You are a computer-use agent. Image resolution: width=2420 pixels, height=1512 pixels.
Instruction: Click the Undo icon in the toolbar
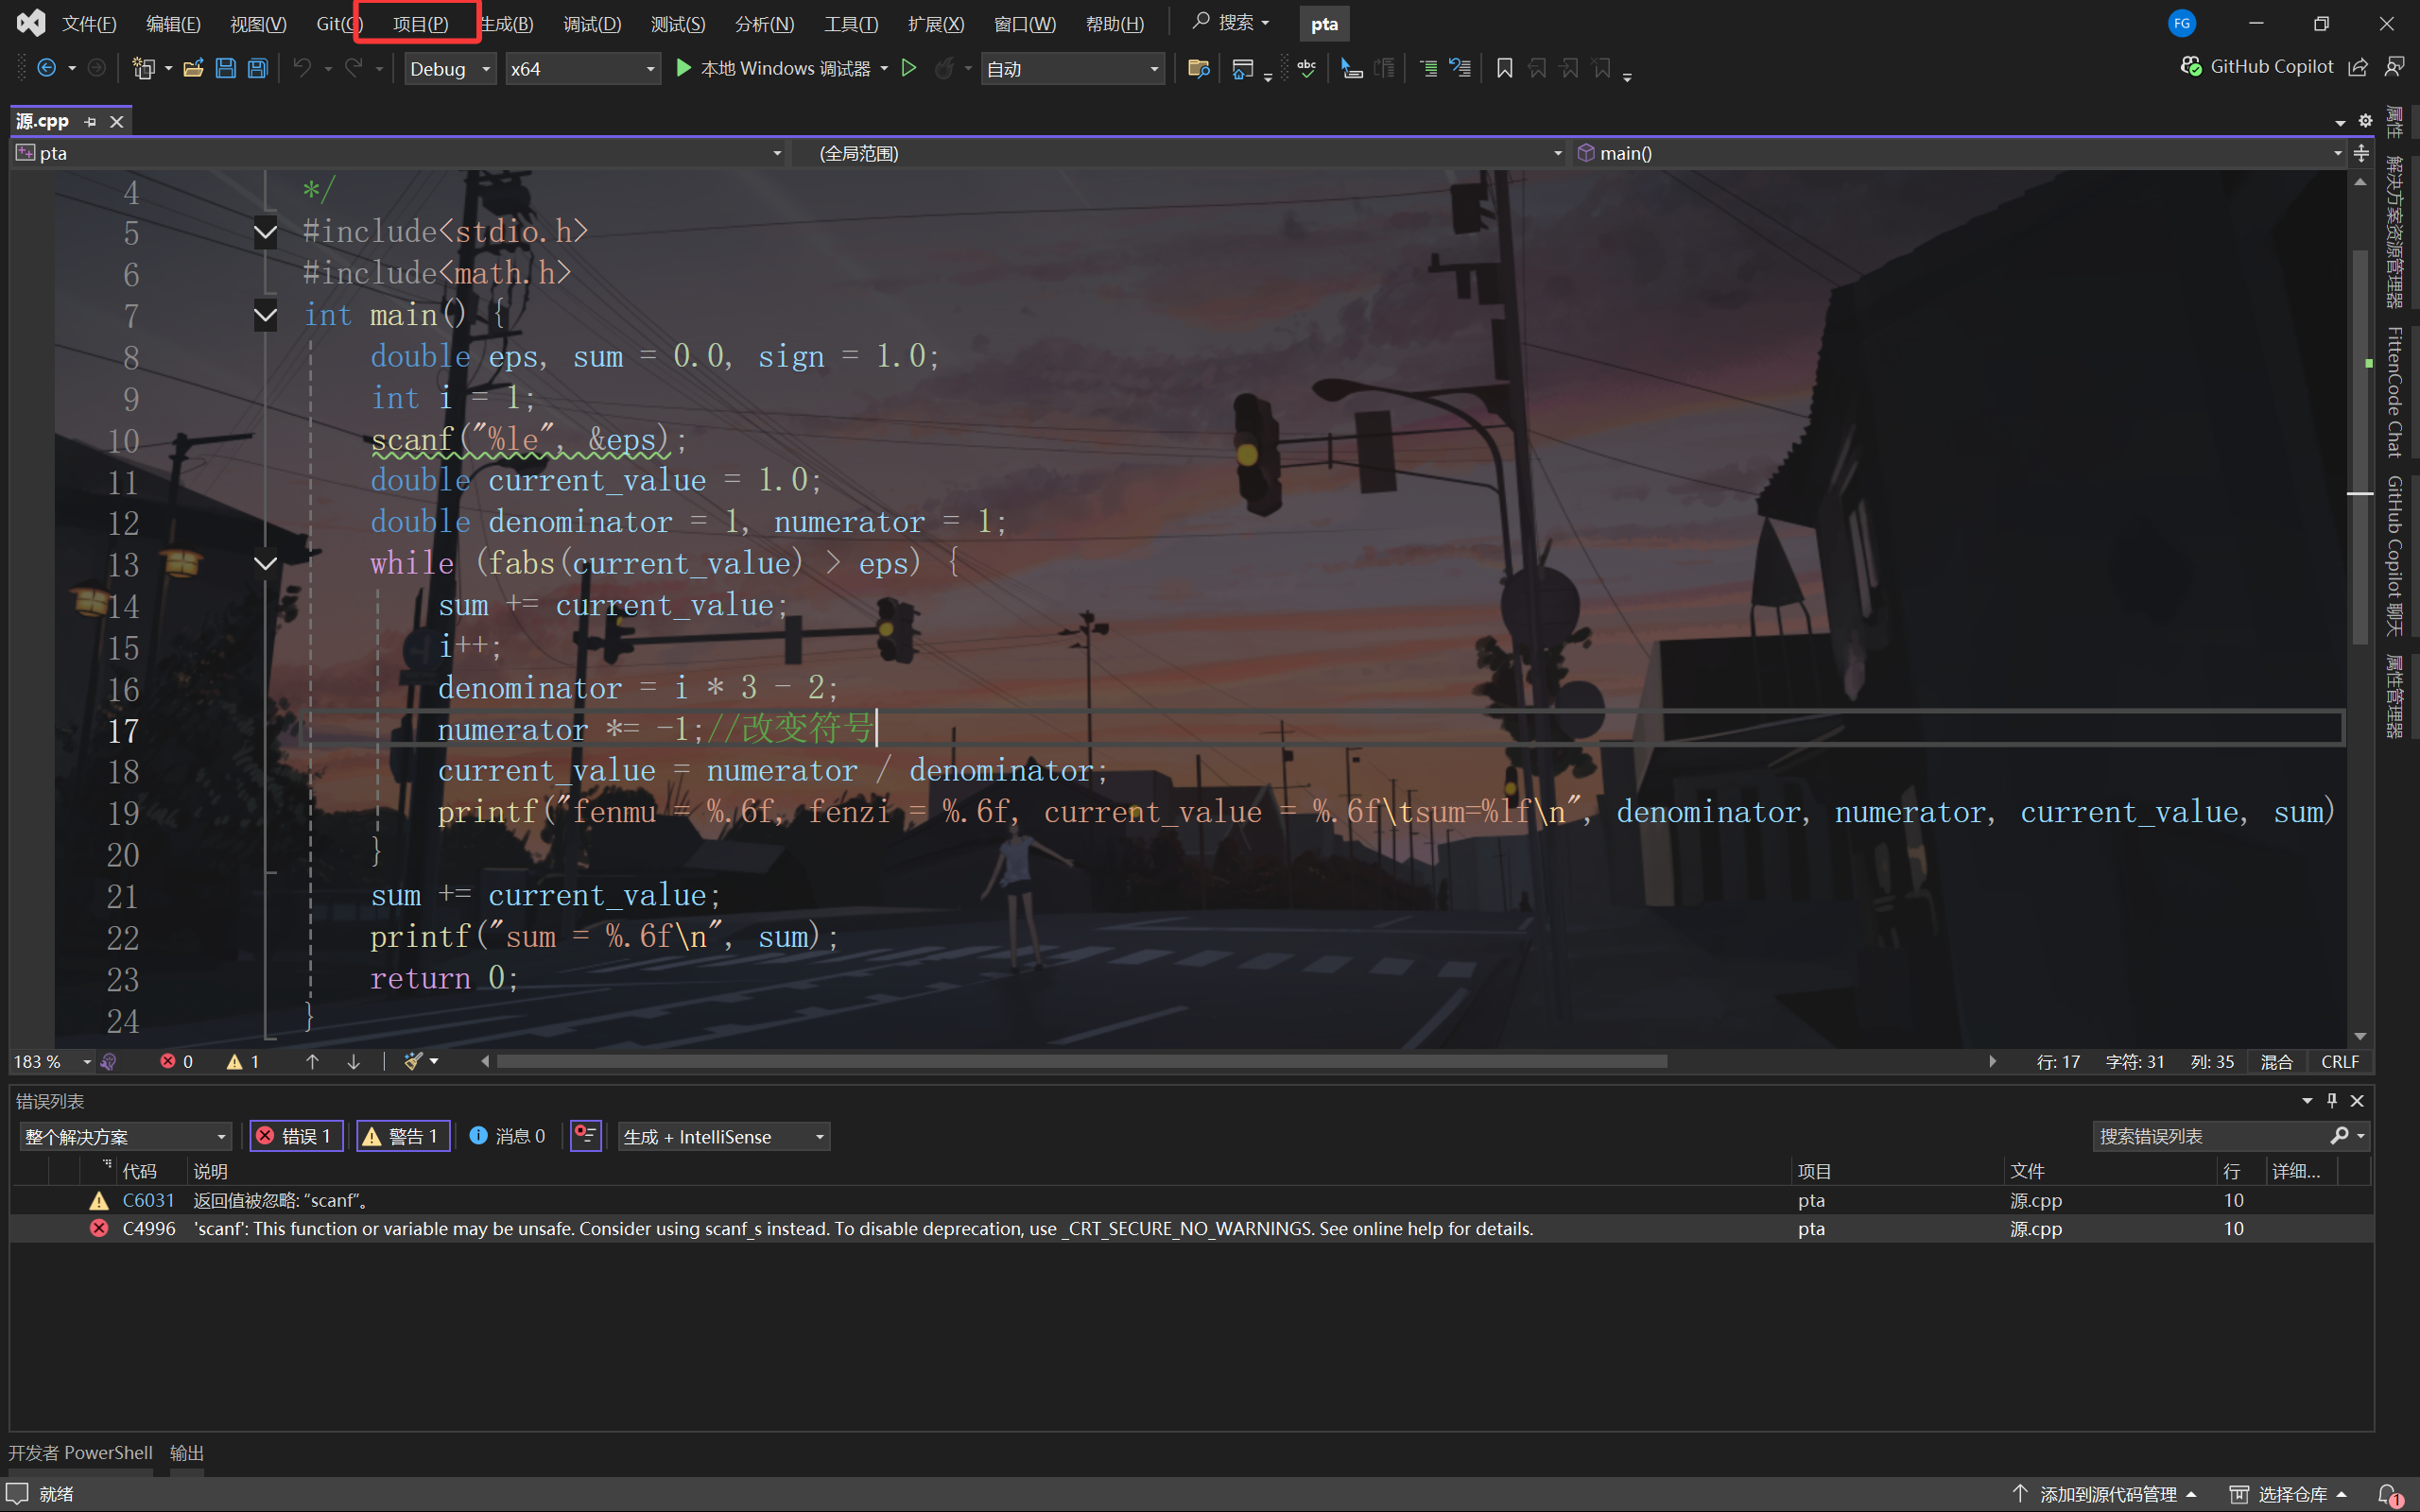[x=301, y=68]
